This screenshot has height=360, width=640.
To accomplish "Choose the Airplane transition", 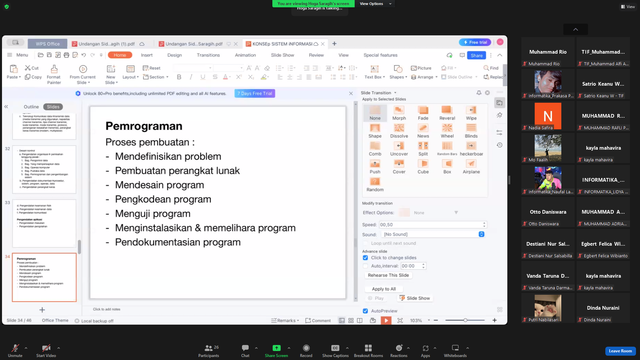I will coord(471,167).
